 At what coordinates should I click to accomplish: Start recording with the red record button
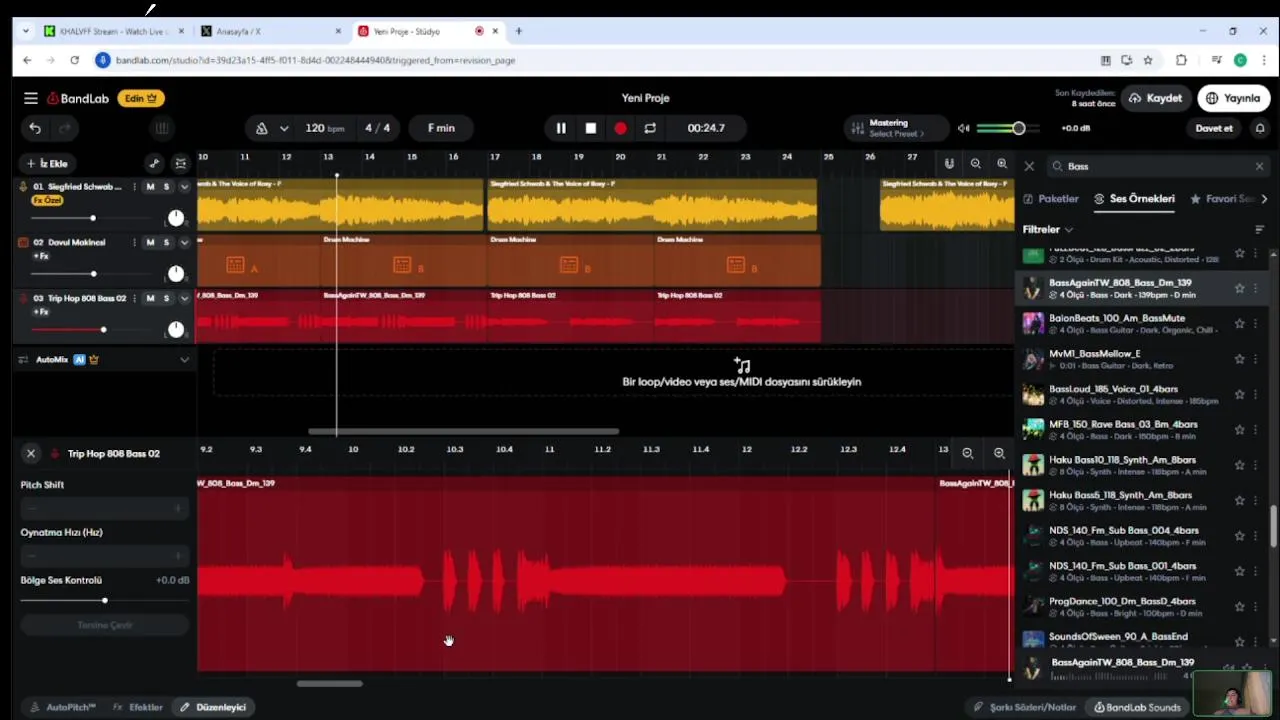tap(621, 128)
